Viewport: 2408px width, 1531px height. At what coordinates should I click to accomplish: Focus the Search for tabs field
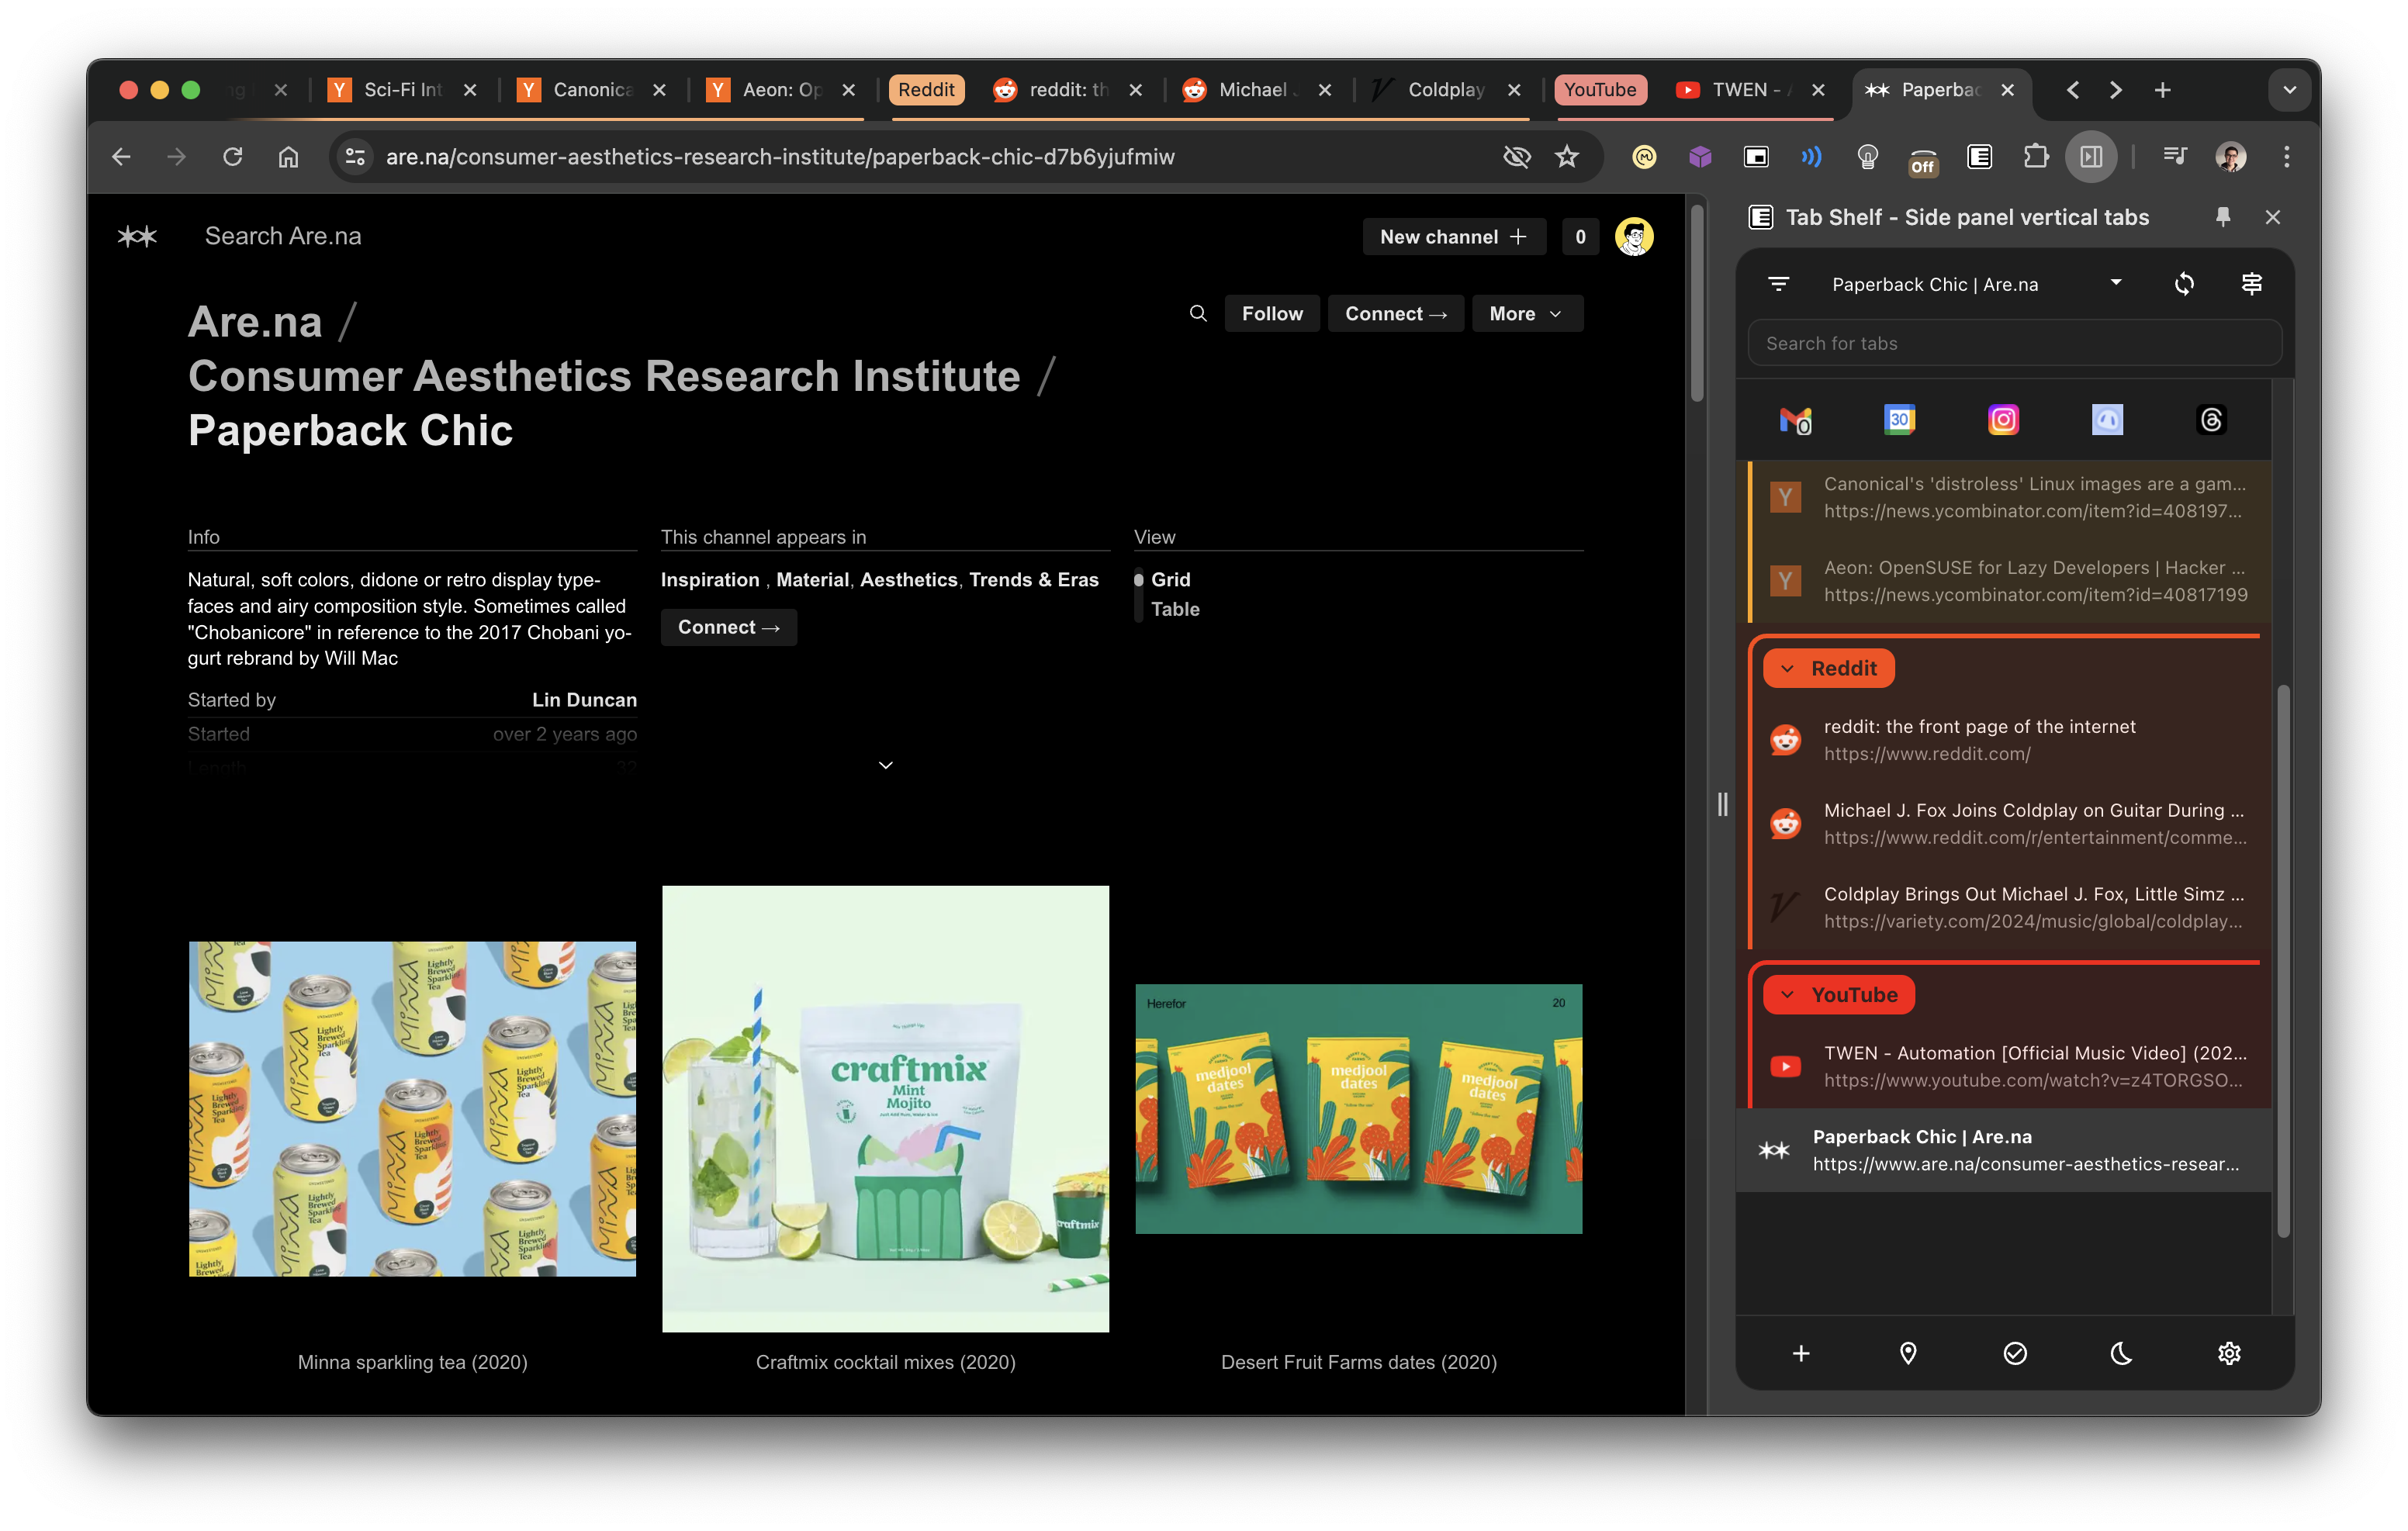pos(2014,343)
